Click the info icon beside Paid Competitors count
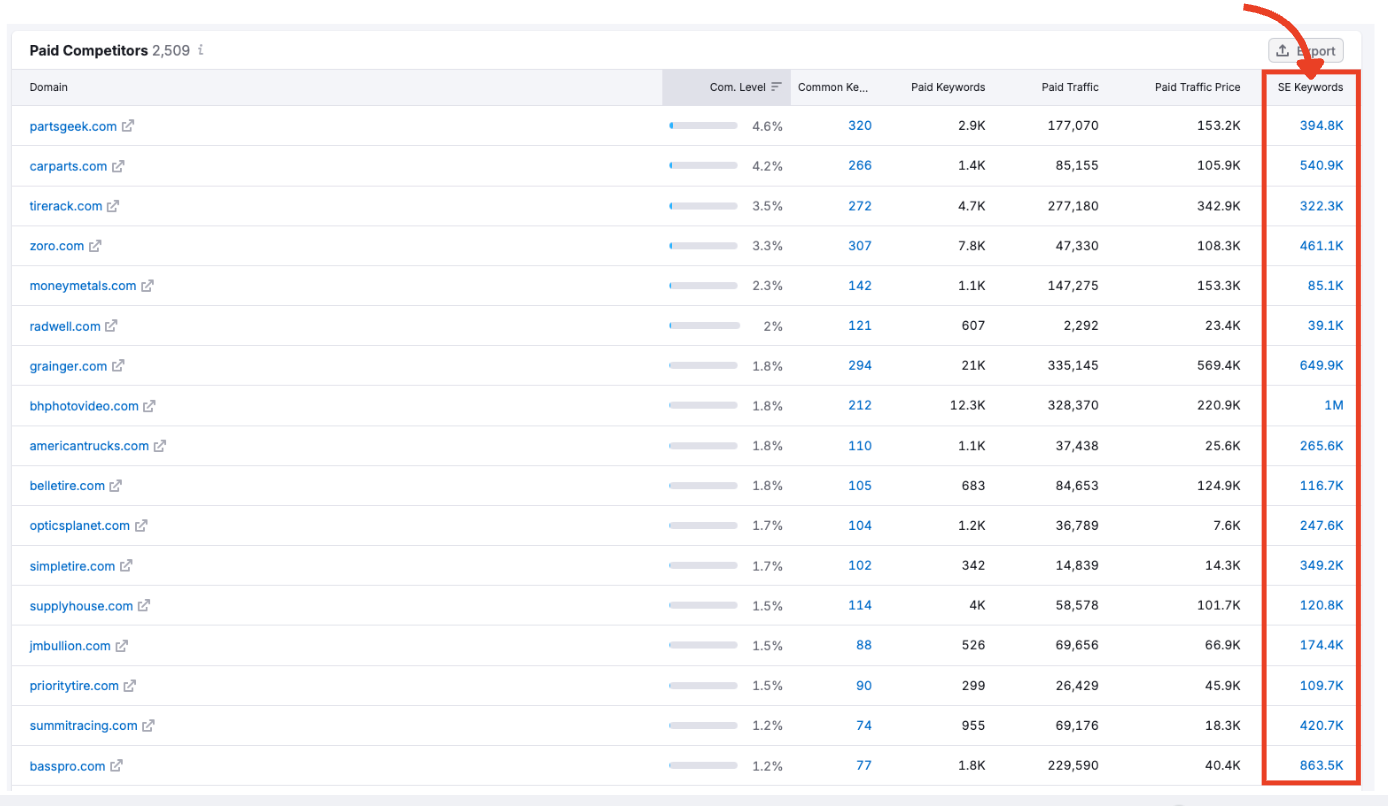 point(199,48)
